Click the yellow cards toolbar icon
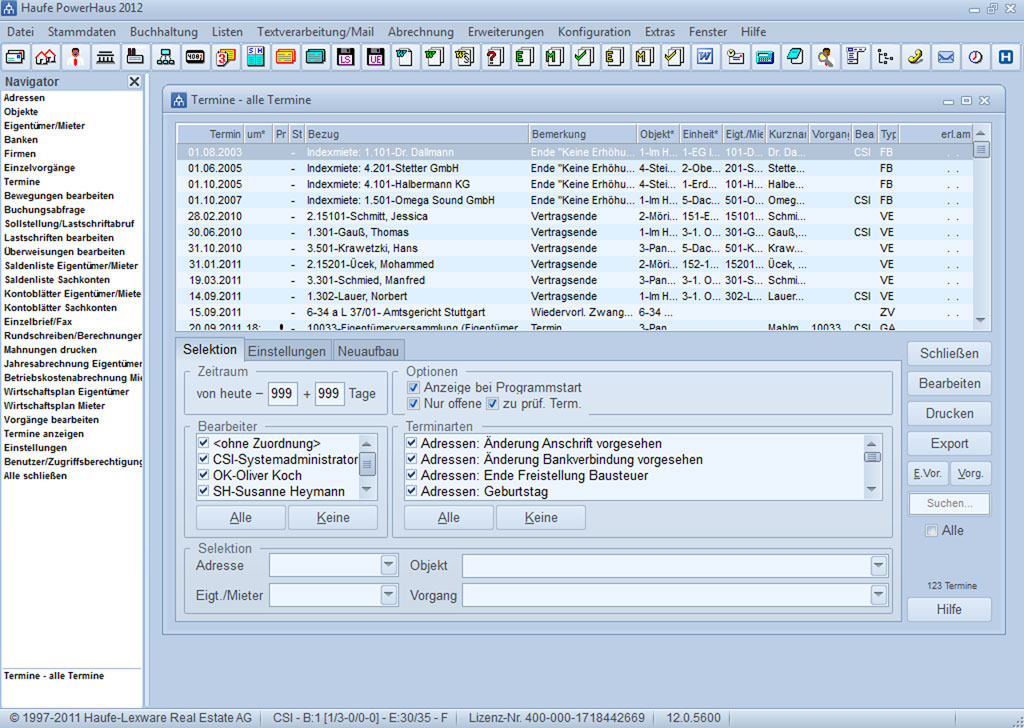The height and width of the screenshot is (728, 1024). point(285,57)
